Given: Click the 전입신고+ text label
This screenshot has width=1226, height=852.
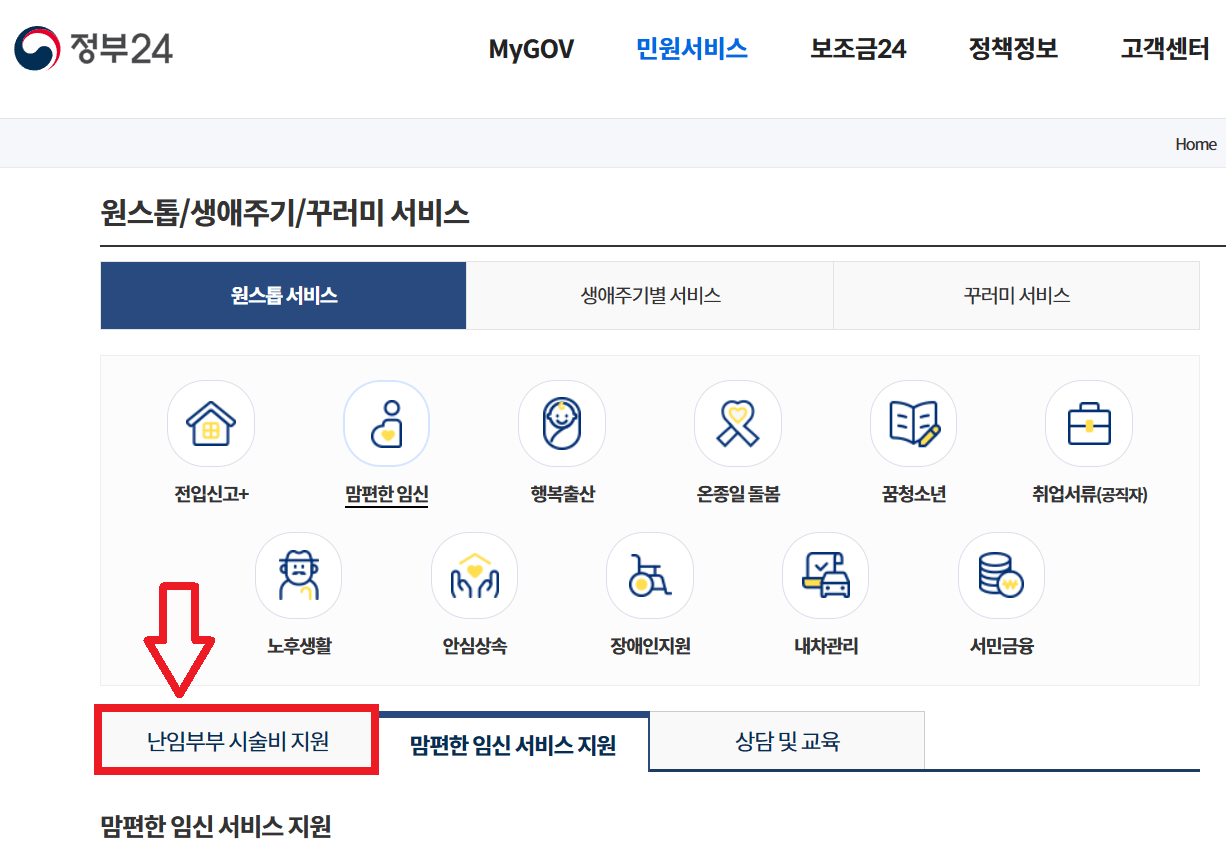Looking at the screenshot, I should (x=211, y=494).
